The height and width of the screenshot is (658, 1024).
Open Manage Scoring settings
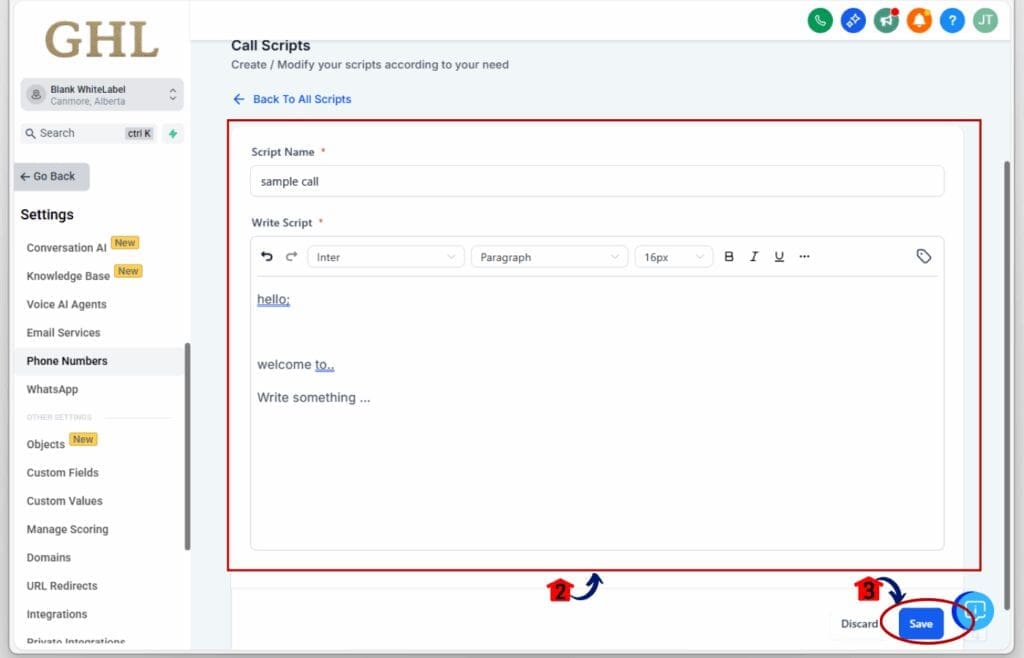tap(67, 529)
